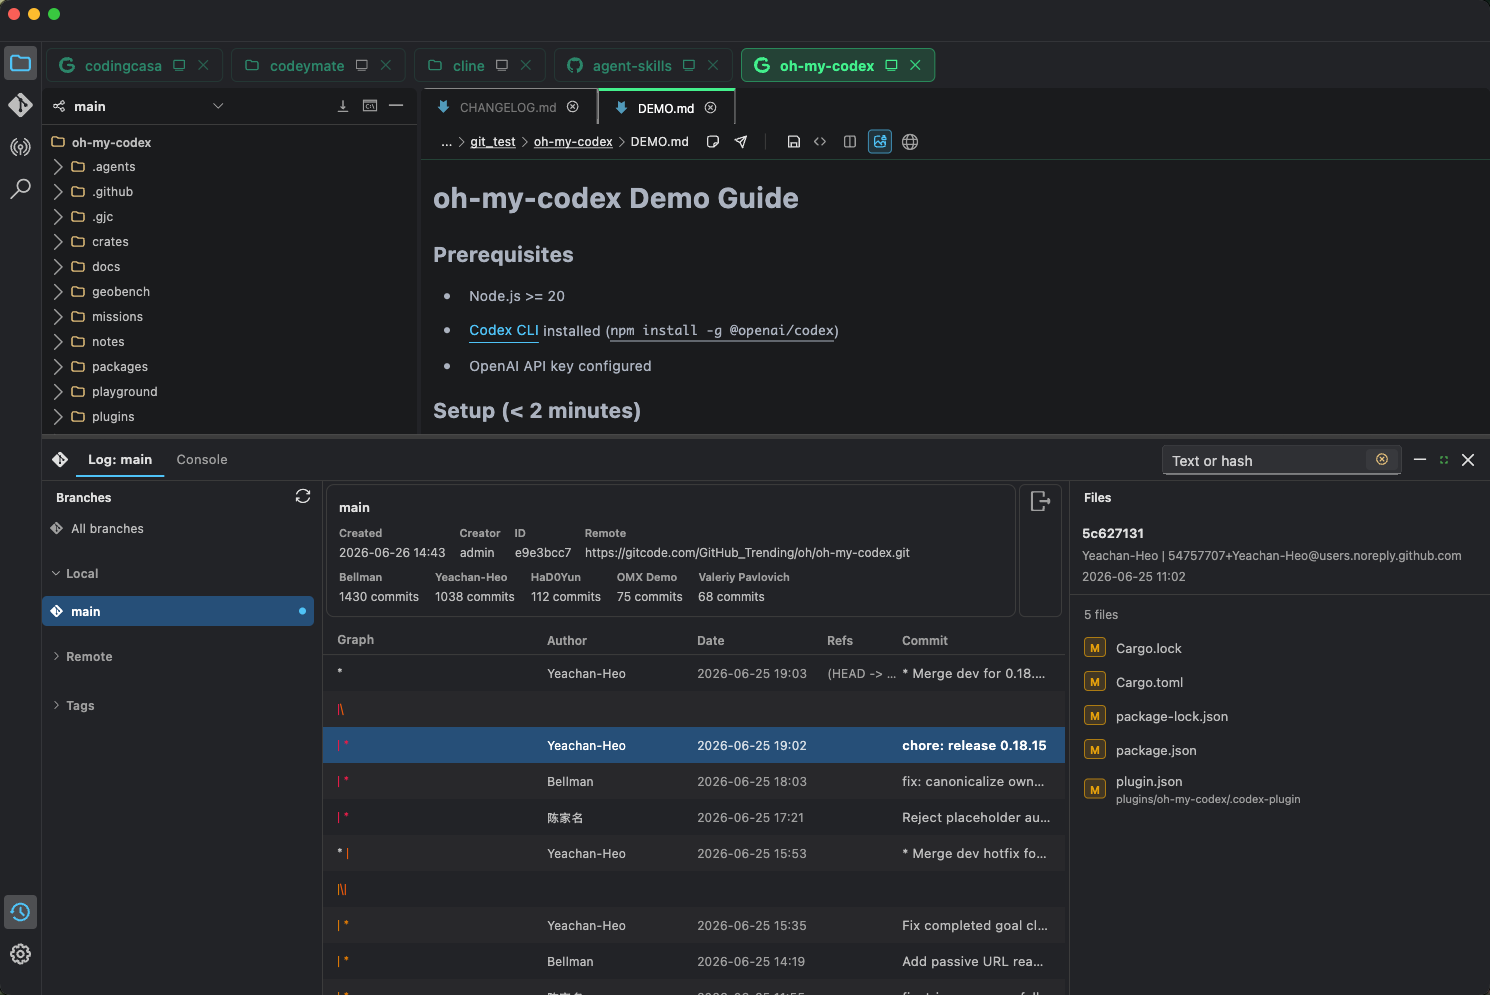Select the main local branch
This screenshot has height=995, width=1490.
178,611
